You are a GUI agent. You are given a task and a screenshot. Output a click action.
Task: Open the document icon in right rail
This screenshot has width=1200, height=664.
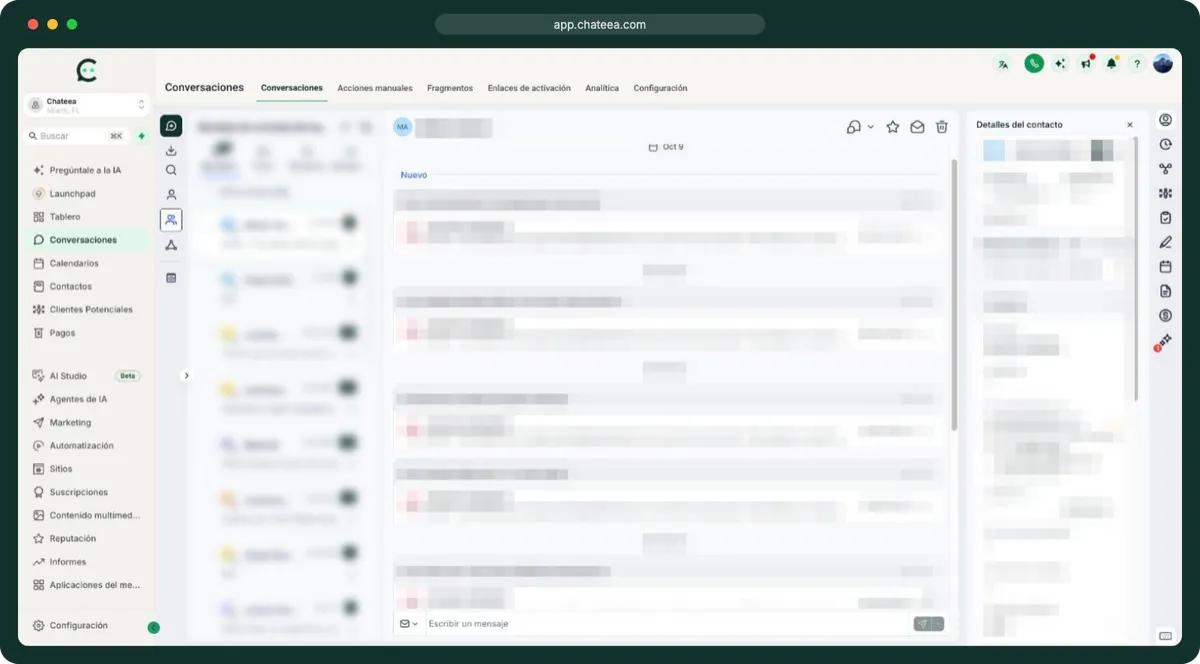pyautogui.click(x=1165, y=291)
